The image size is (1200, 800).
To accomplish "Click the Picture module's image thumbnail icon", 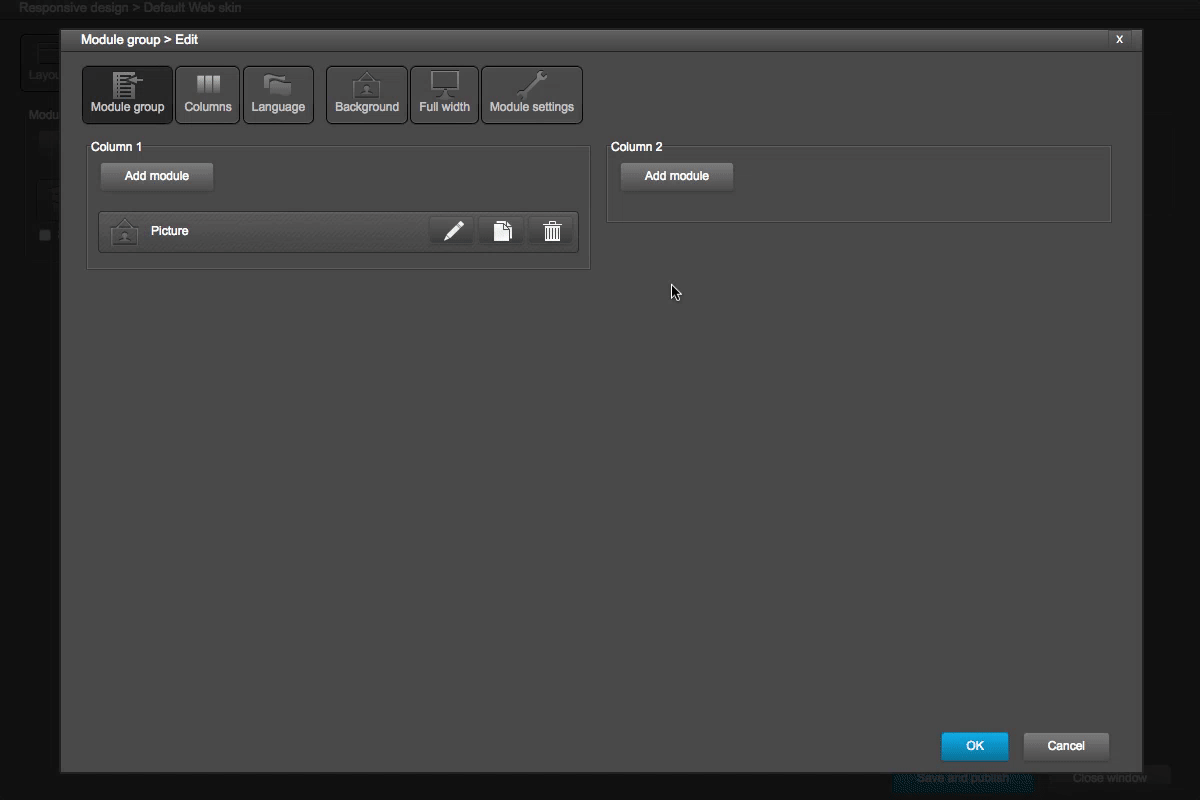I will point(124,231).
